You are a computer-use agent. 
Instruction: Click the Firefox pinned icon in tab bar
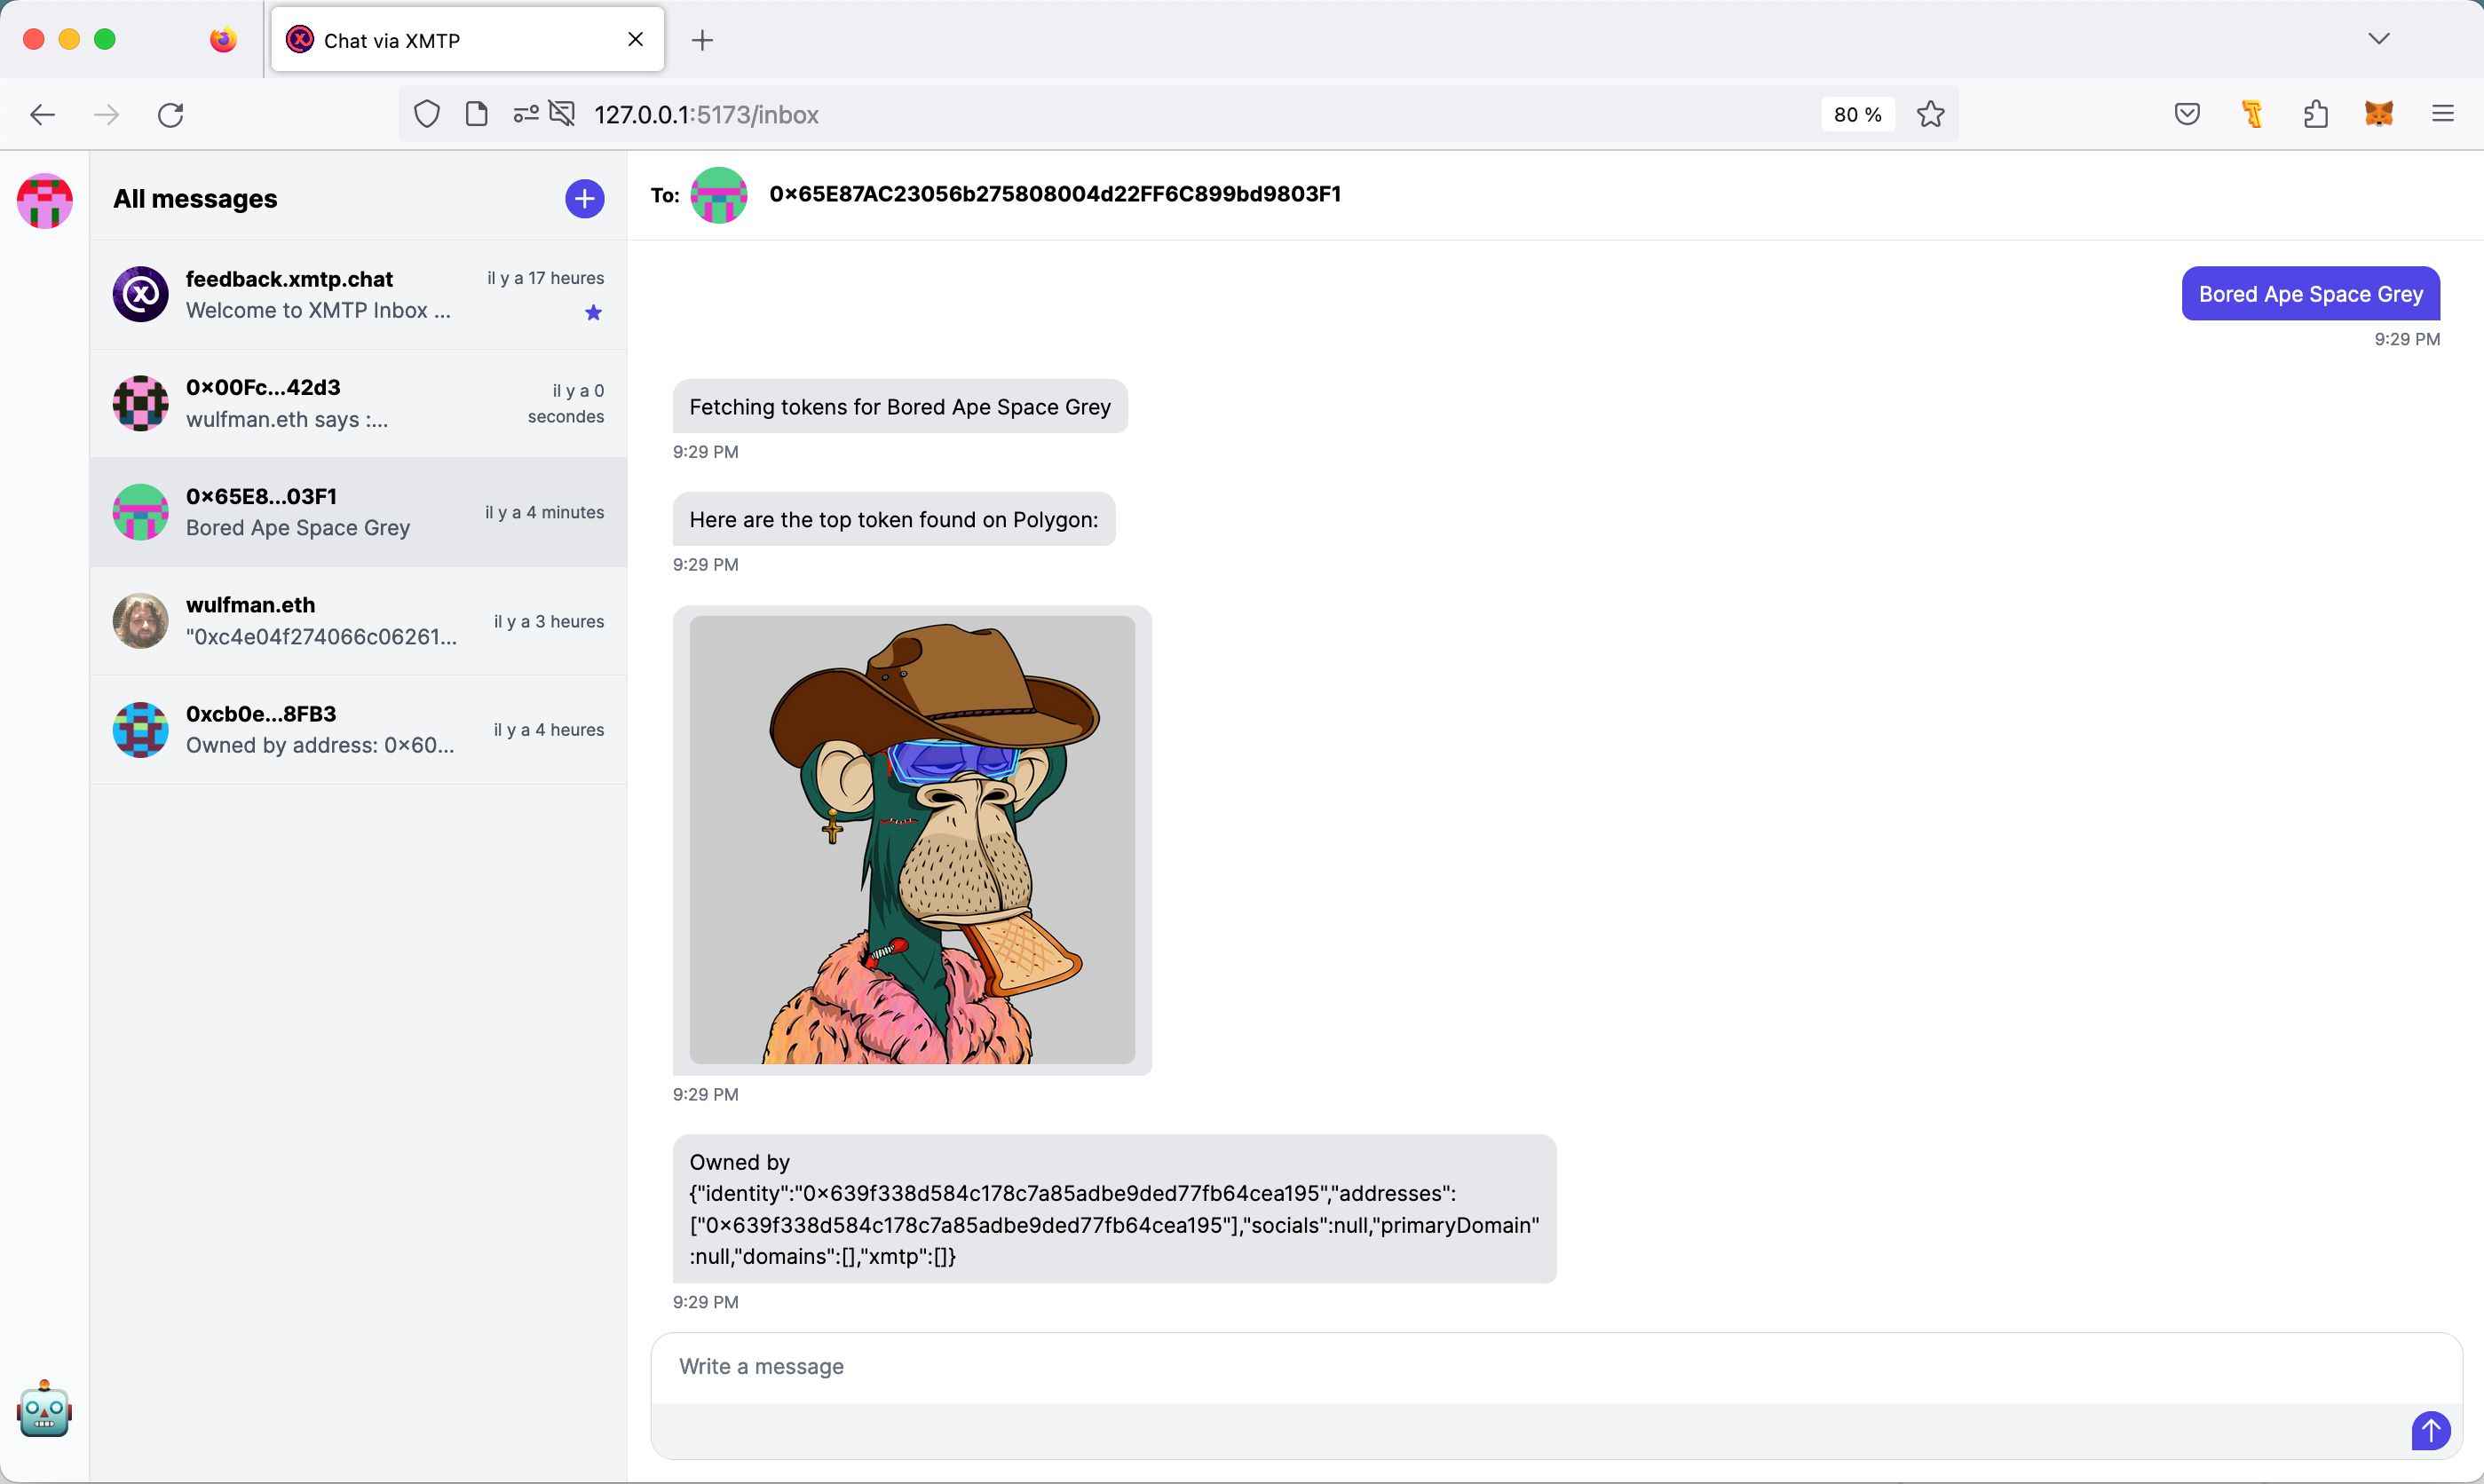click(223, 40)
